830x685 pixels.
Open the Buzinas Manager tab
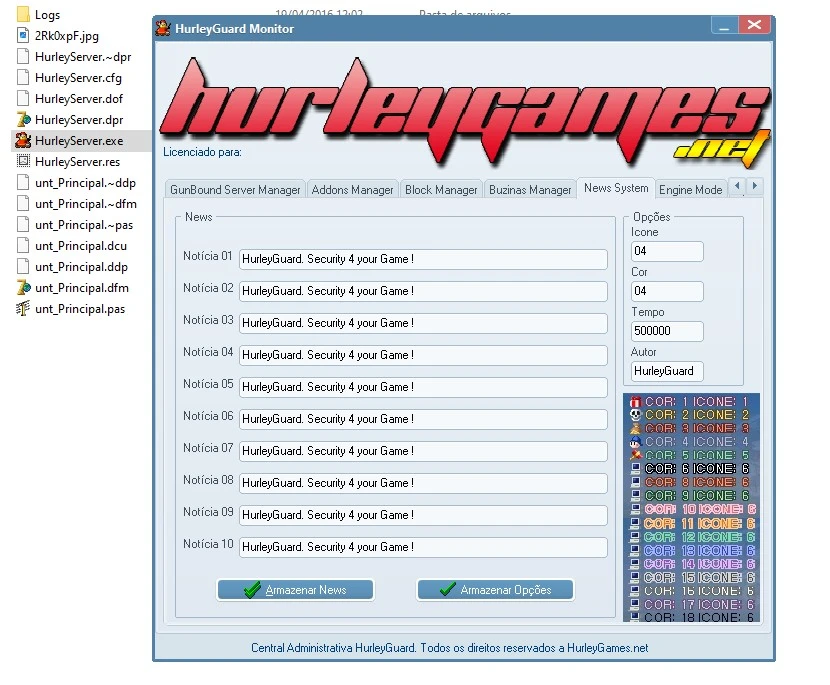coord(530,190)
